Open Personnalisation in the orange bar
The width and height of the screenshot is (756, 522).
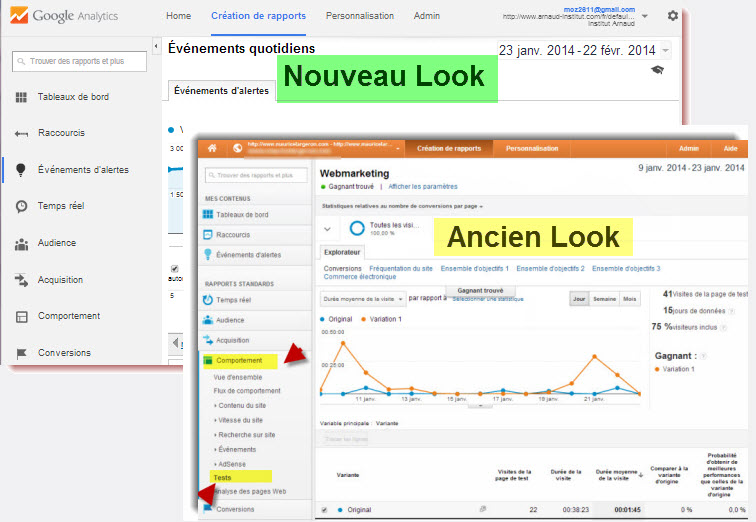click(532, 148)
